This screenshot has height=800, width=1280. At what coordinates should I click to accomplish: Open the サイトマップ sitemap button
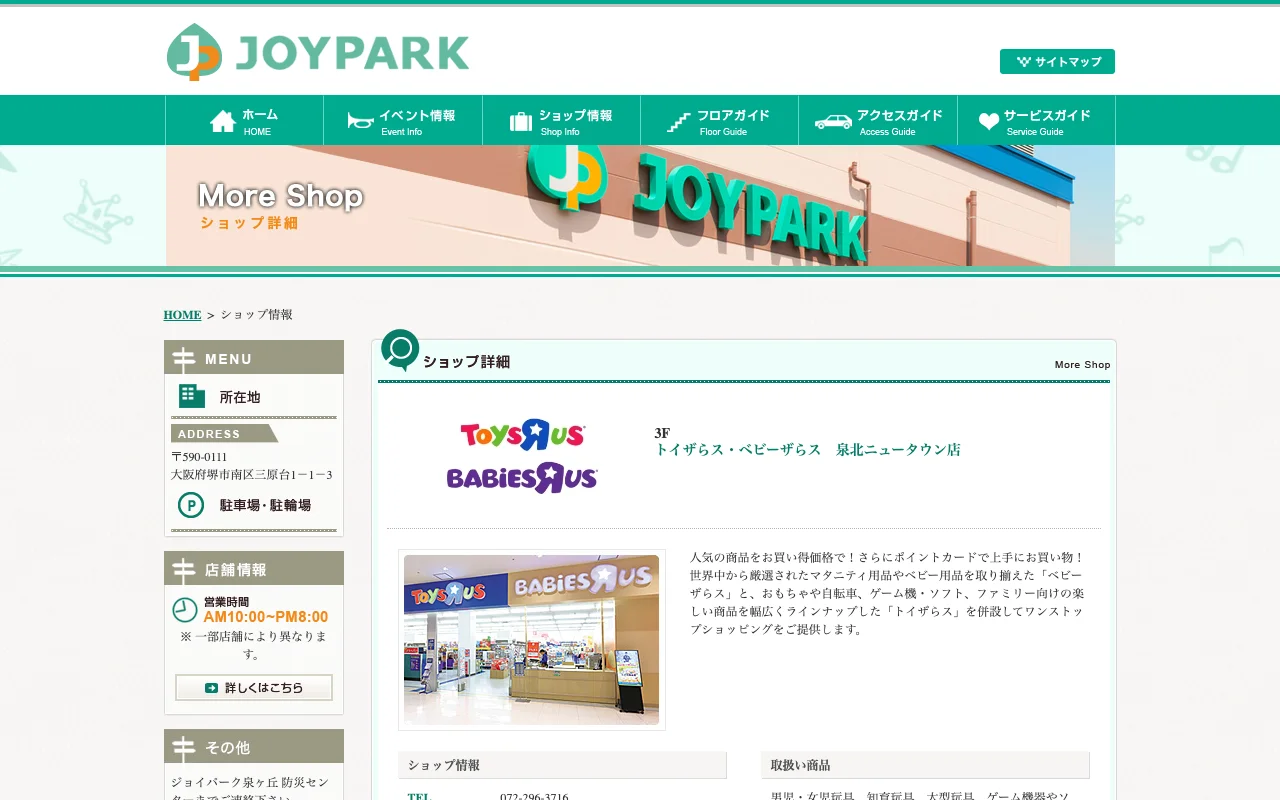pos(1057,61)
